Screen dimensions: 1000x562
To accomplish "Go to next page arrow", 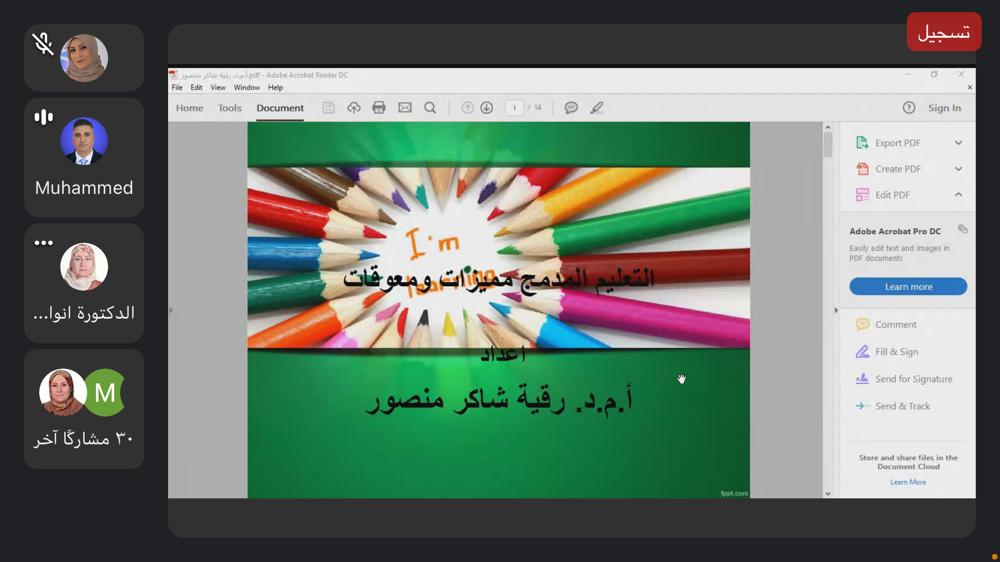I will tap(487, 108).
